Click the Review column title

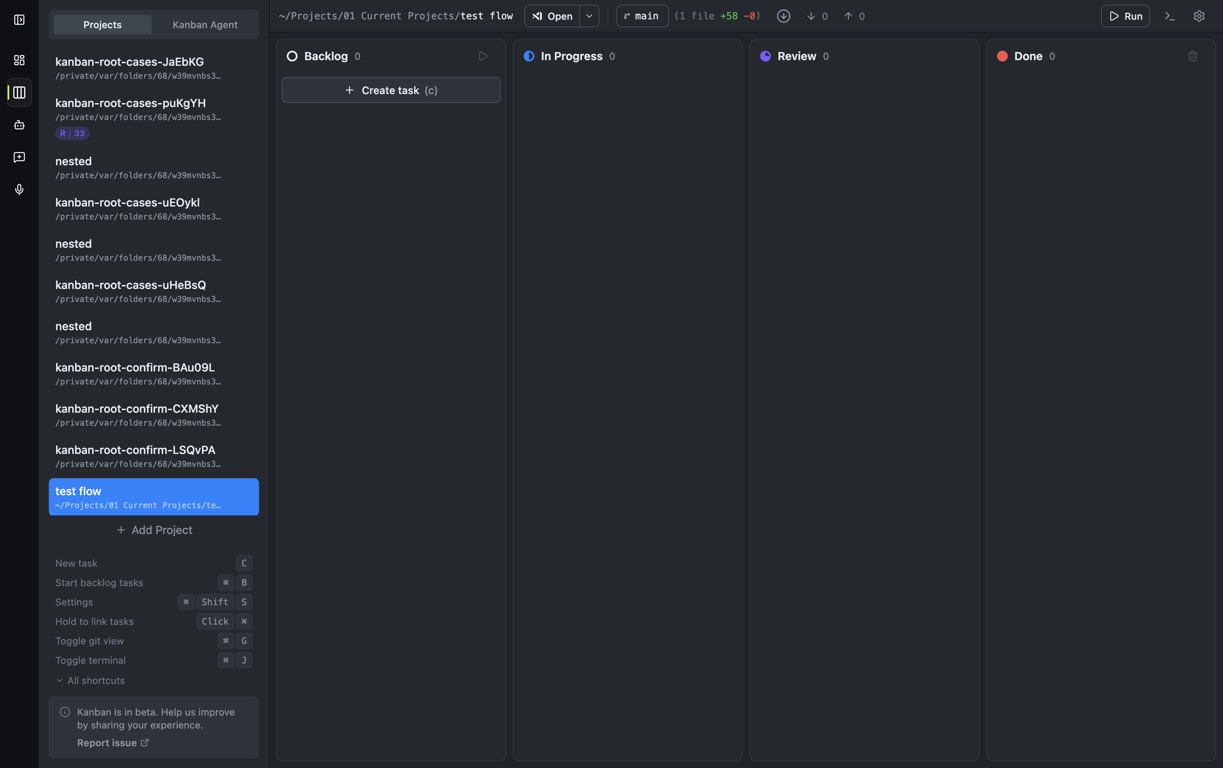coord(797,56)
